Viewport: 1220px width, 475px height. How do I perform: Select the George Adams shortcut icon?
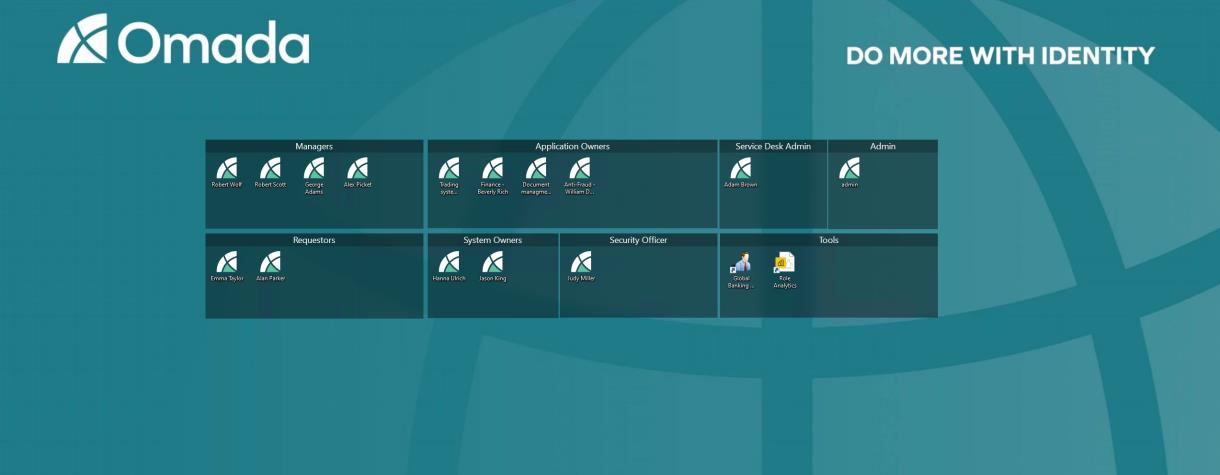click(314, 176)
